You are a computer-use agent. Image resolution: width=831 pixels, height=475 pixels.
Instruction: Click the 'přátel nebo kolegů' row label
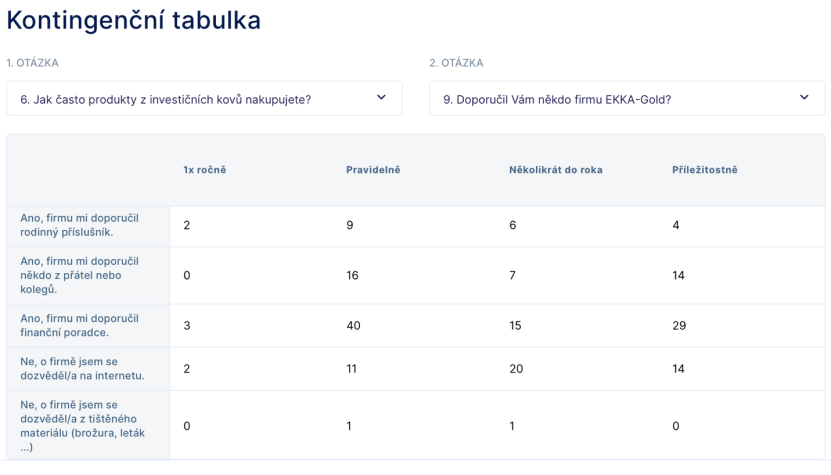(79, 275)
